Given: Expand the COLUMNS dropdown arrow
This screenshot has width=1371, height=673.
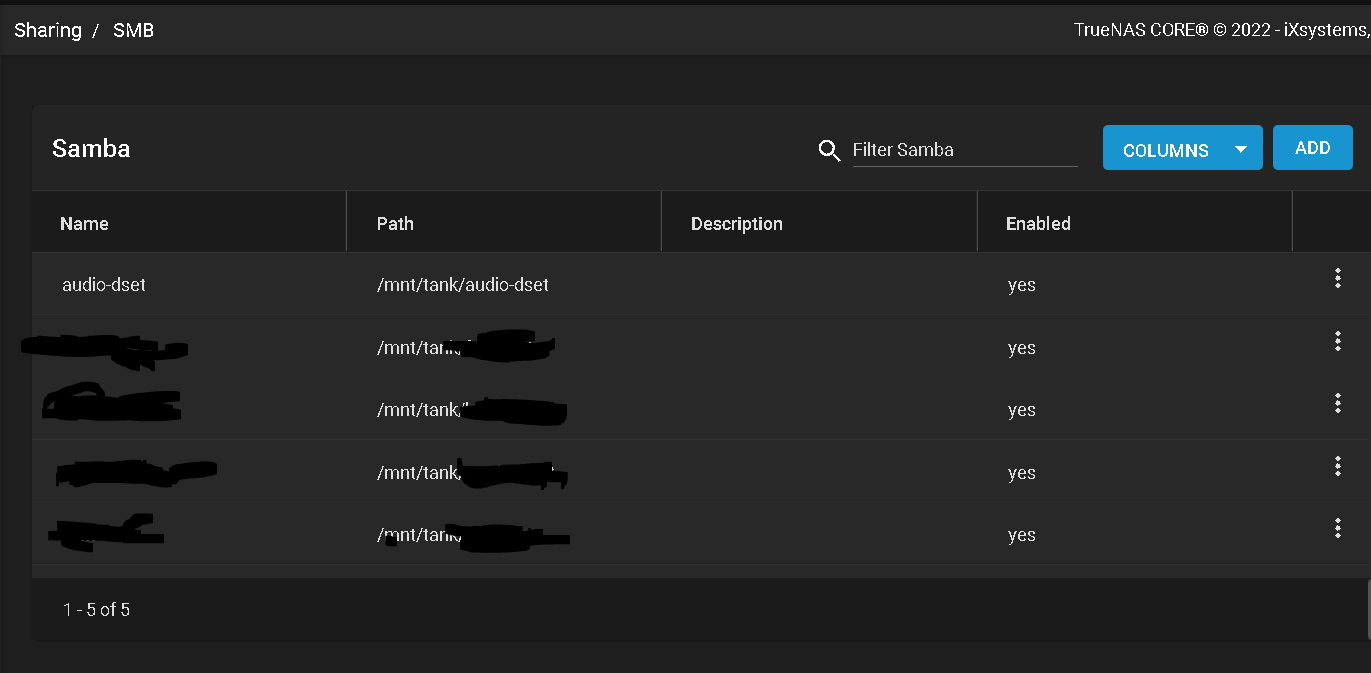Looking at the screenshot, I should point(1241,150).
